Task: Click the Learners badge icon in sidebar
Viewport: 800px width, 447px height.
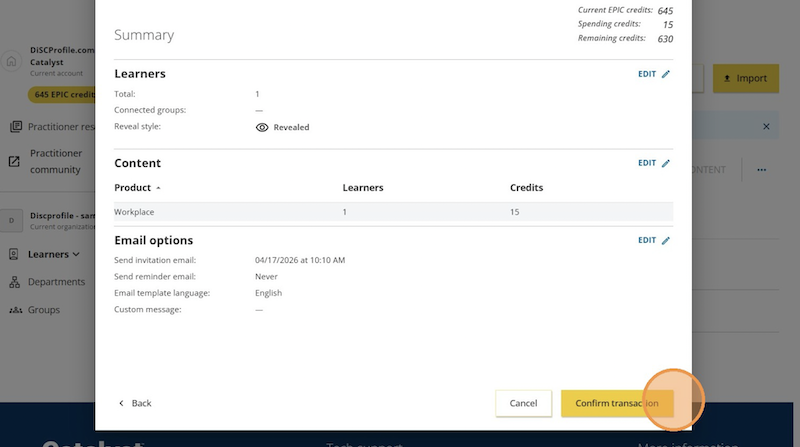Action: (x=14, y=254)
